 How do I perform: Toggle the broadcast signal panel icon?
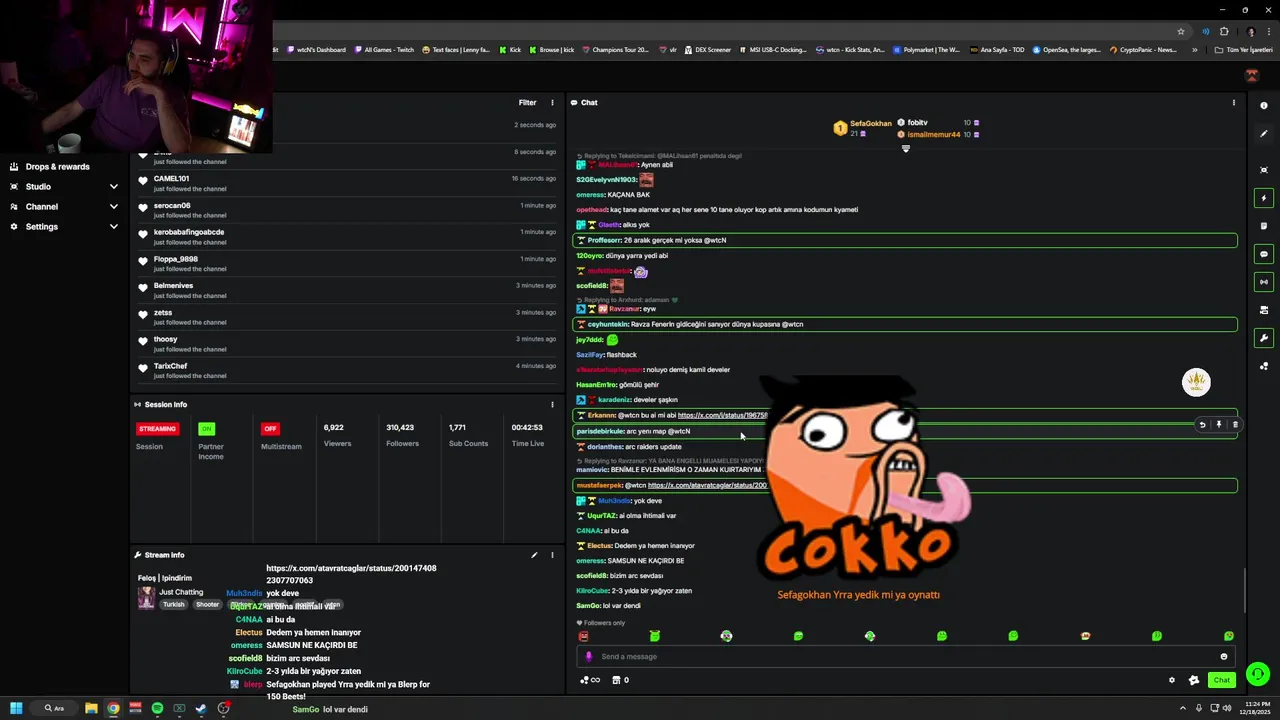[1264, 282]
